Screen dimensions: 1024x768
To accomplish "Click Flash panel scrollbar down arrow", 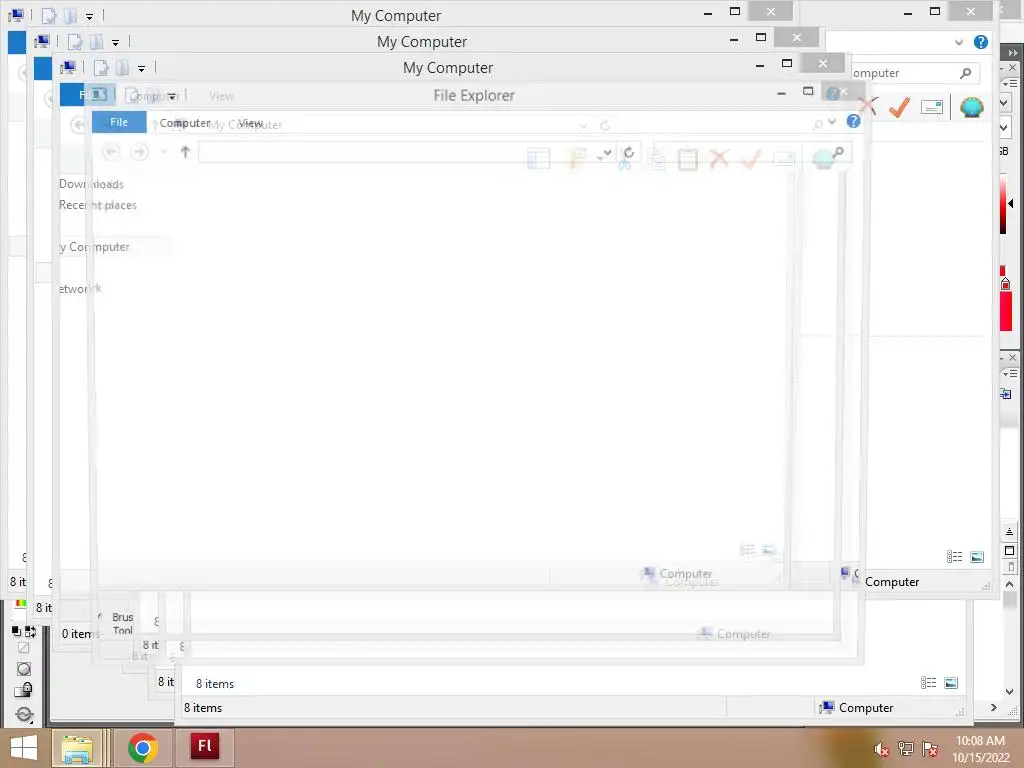I will 1009,692.
